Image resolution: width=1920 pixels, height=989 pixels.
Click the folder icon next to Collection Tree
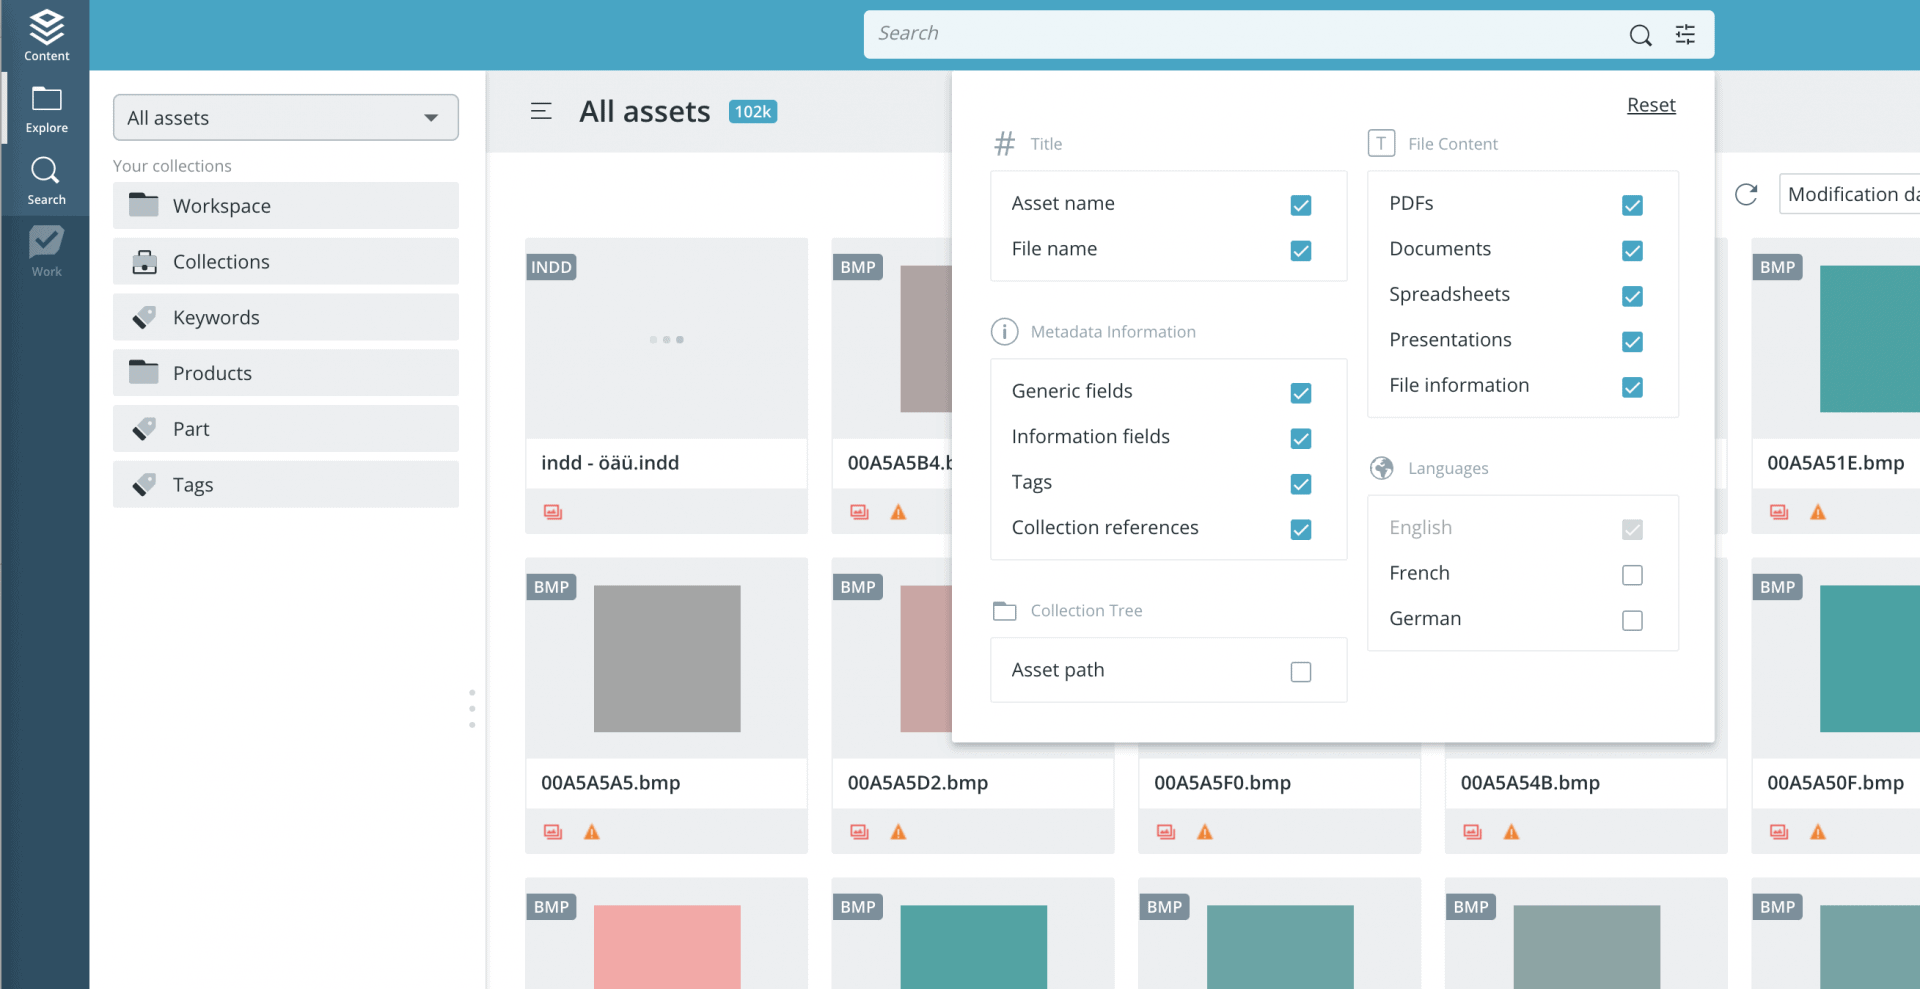coord(1005,610)
